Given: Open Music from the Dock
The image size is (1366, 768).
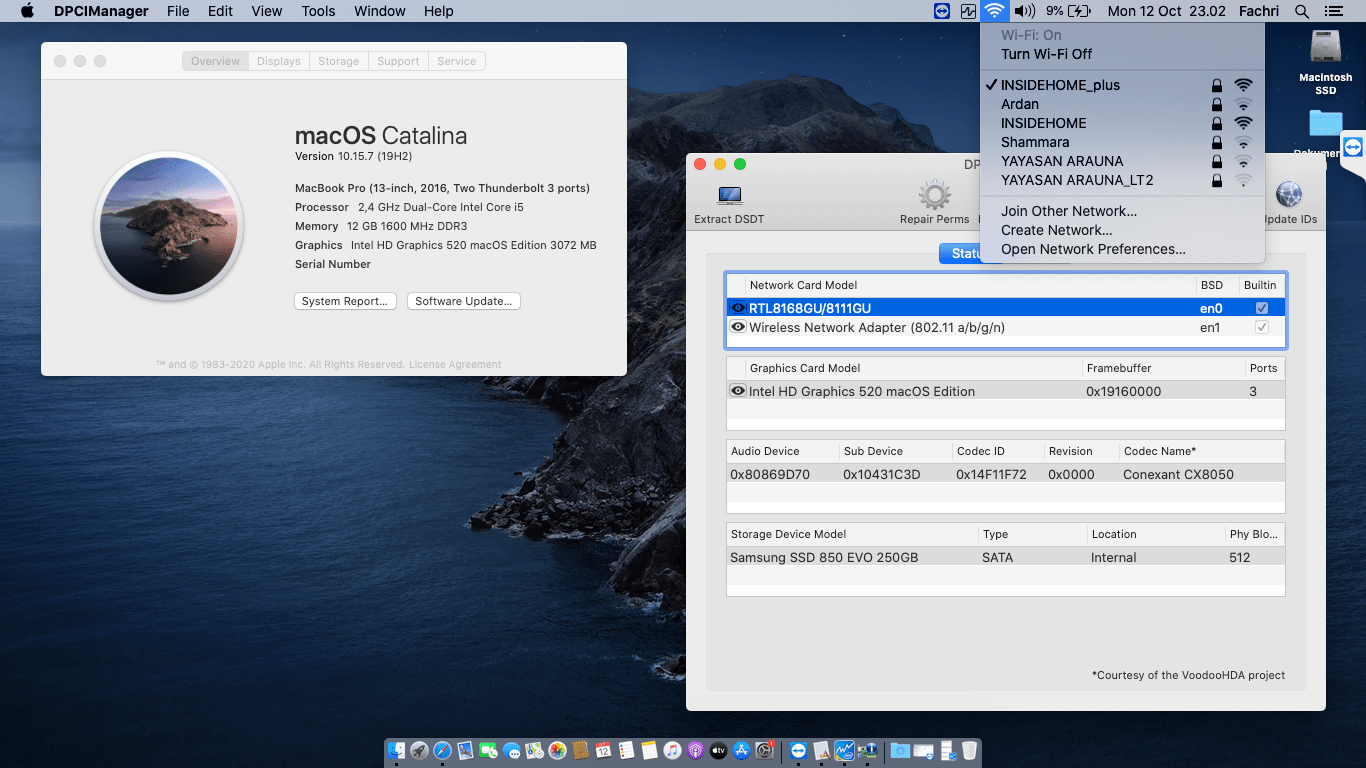Looking at the screenshot, I should [x=672, y=750].
